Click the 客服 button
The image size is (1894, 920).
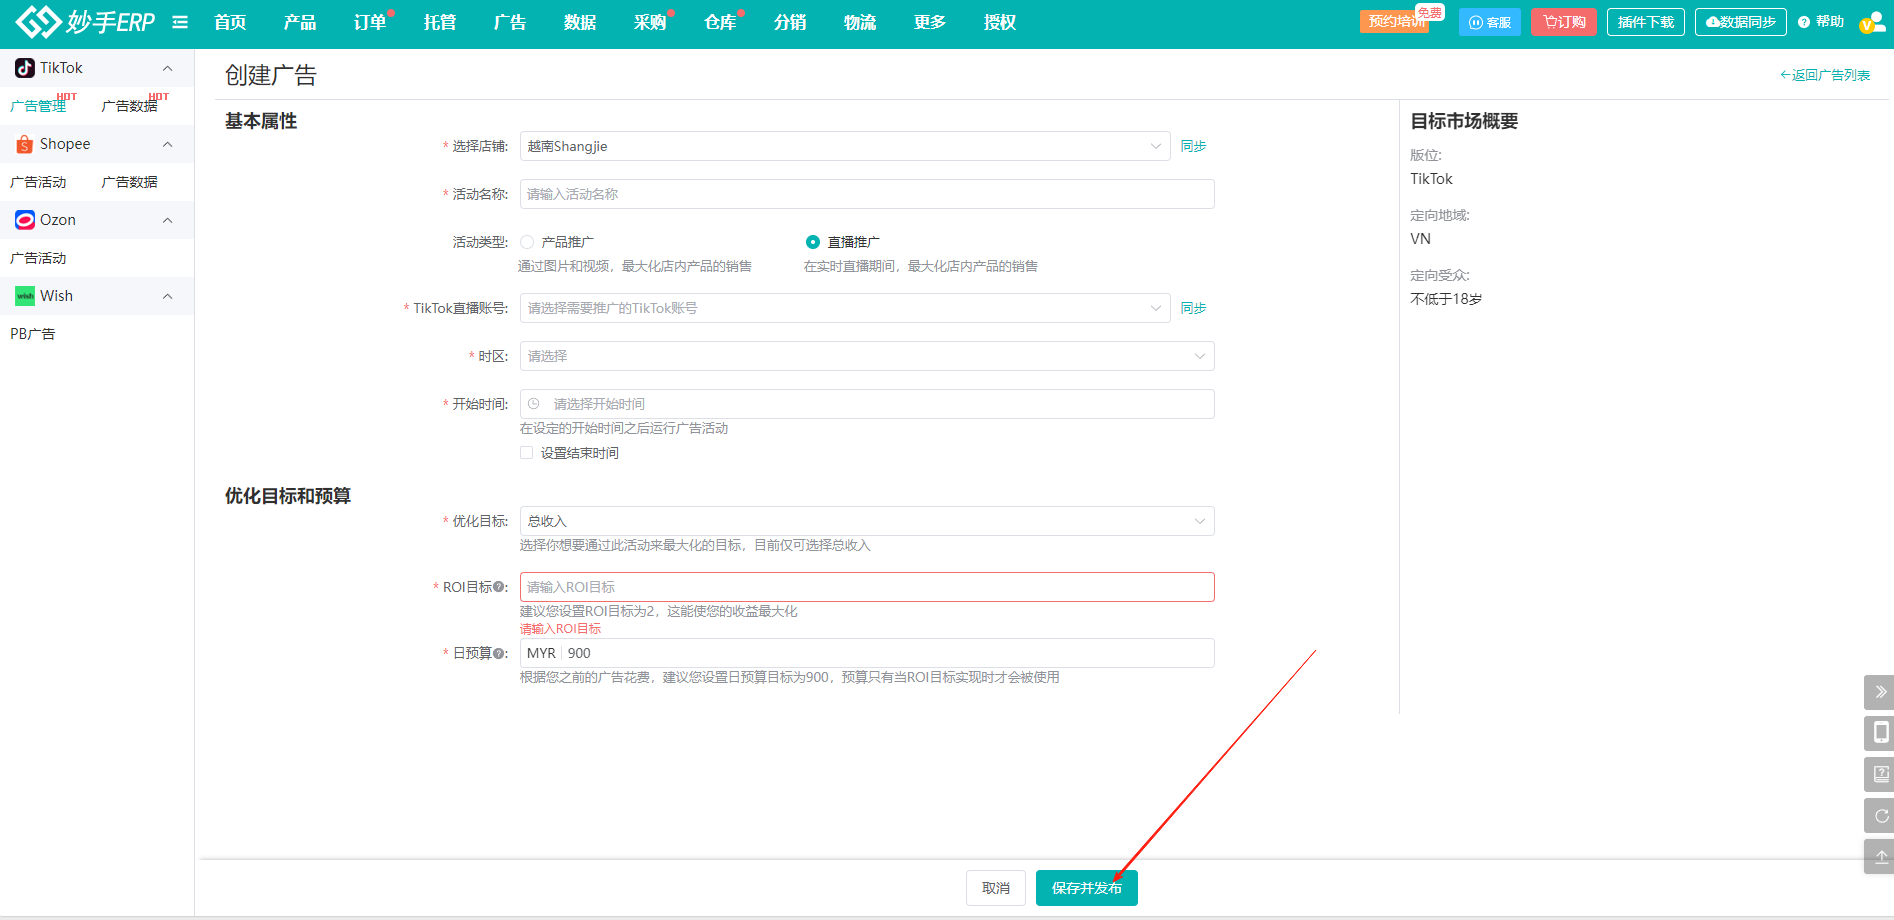point(1490,22)
